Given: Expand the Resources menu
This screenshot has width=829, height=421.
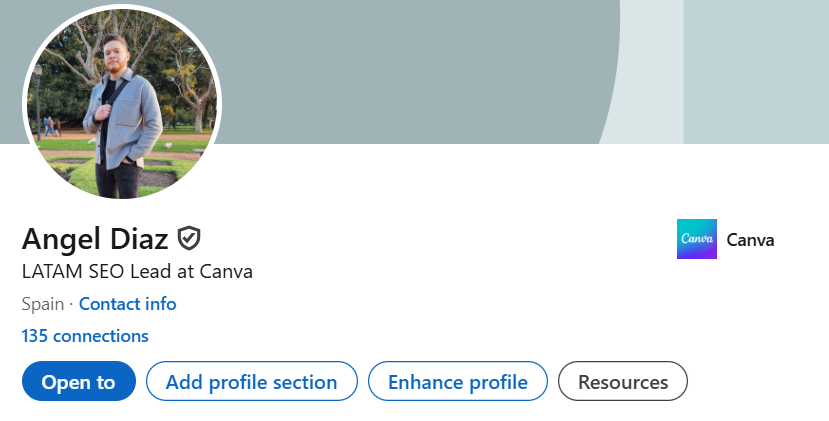Looking at the screenshot, I should [622, 381].
